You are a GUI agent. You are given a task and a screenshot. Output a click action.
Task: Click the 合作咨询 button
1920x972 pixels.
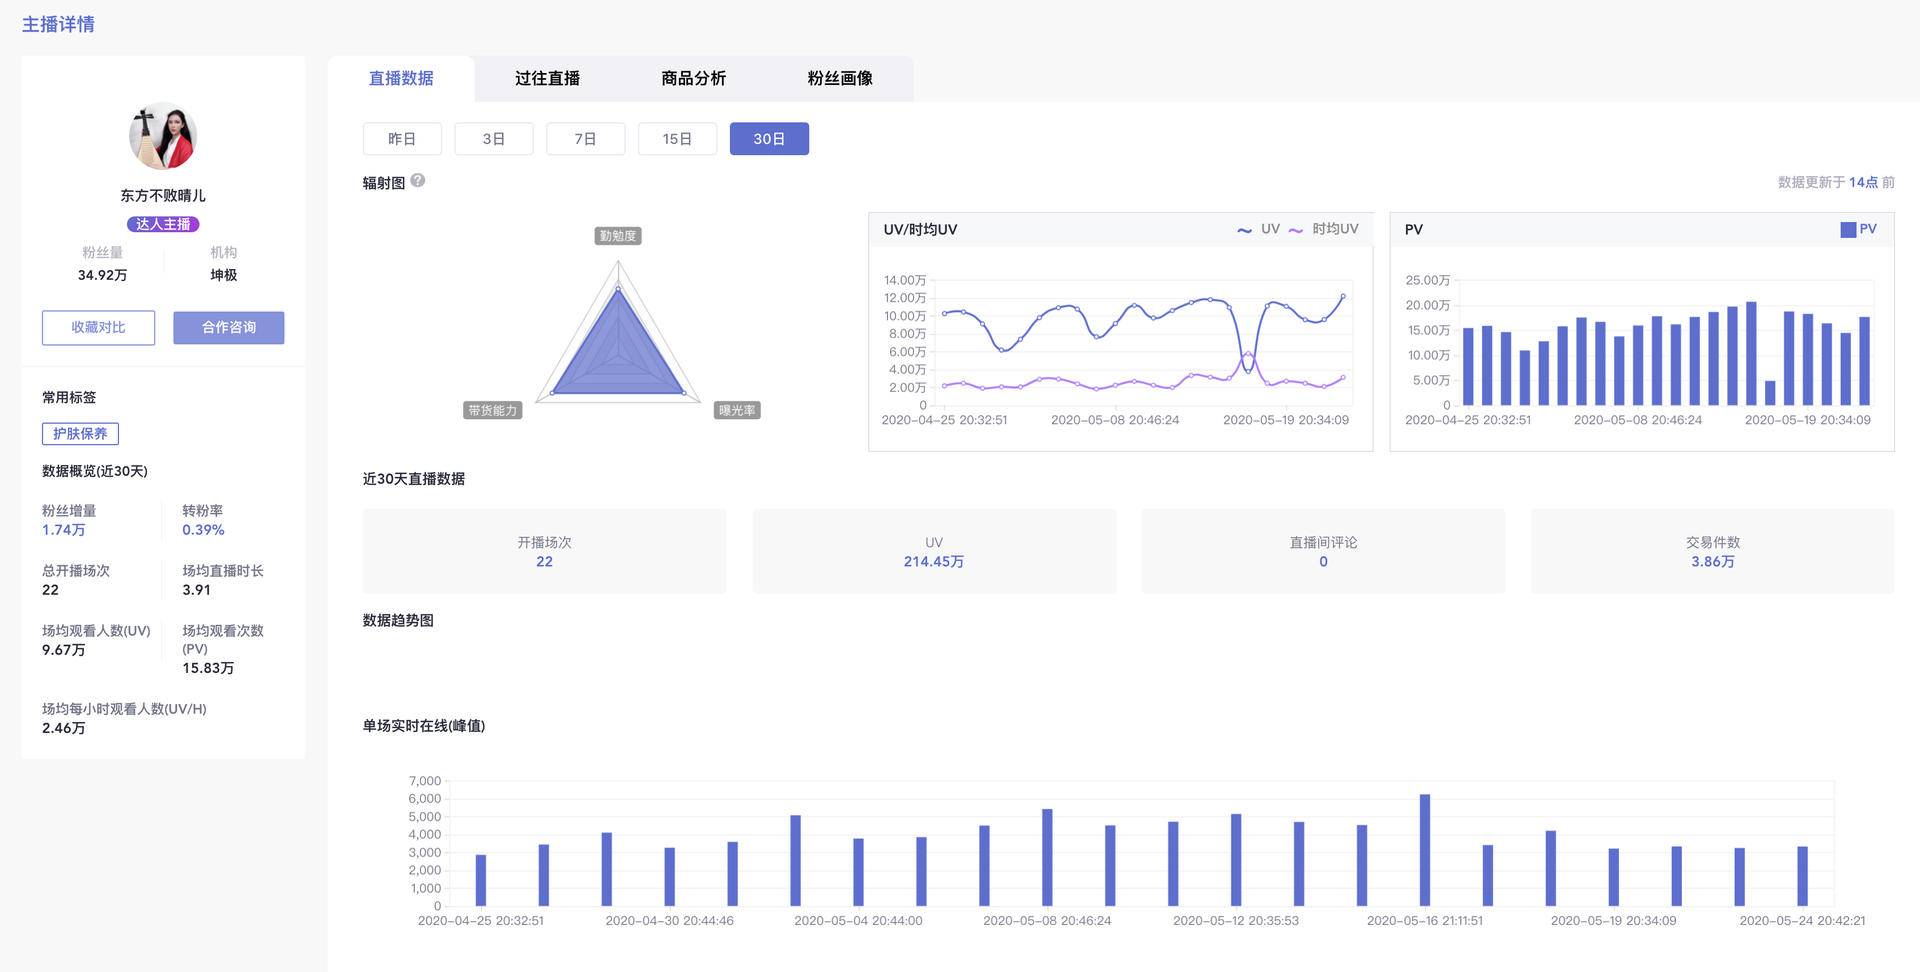[229, 327]
